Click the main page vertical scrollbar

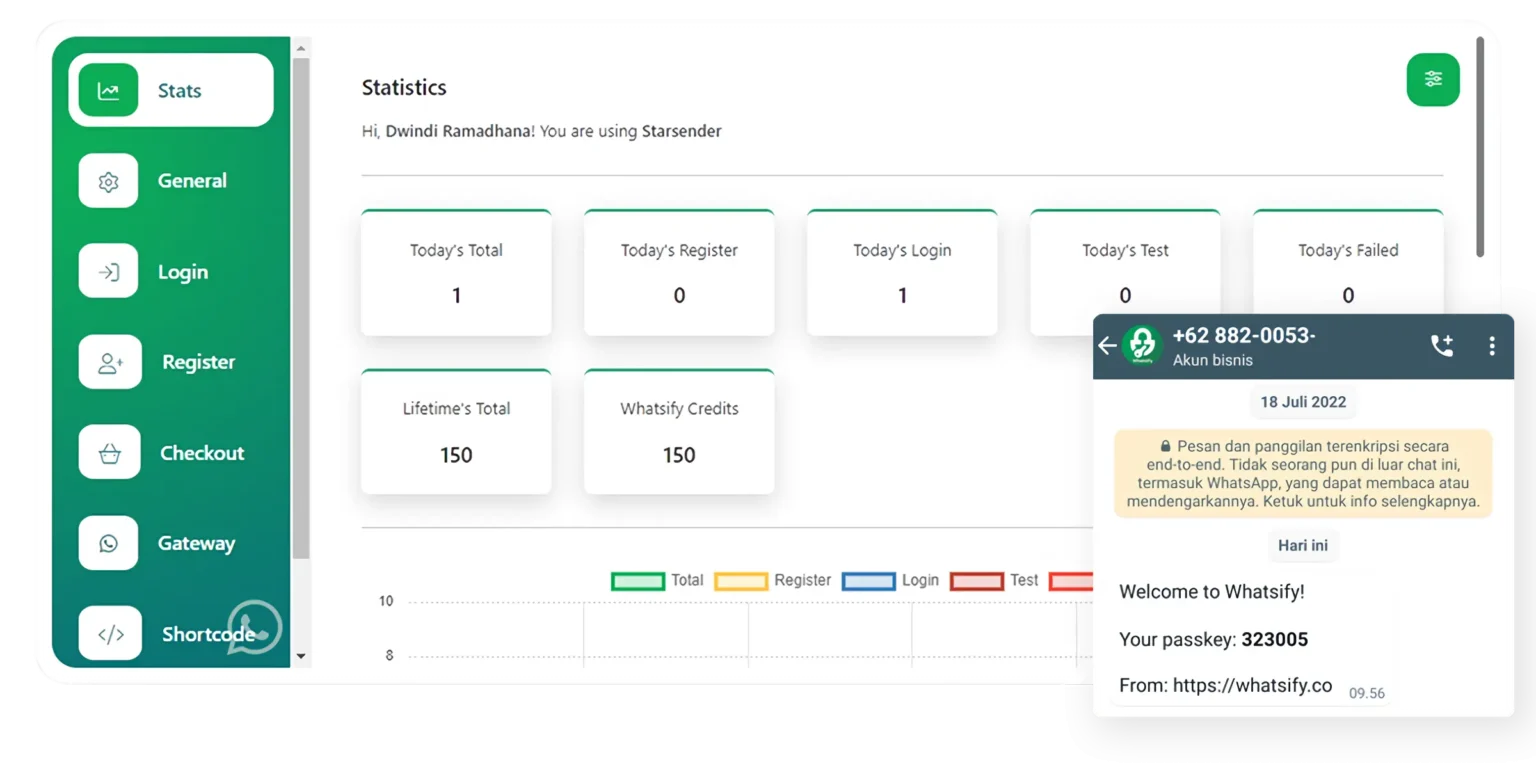[1480, 147]
